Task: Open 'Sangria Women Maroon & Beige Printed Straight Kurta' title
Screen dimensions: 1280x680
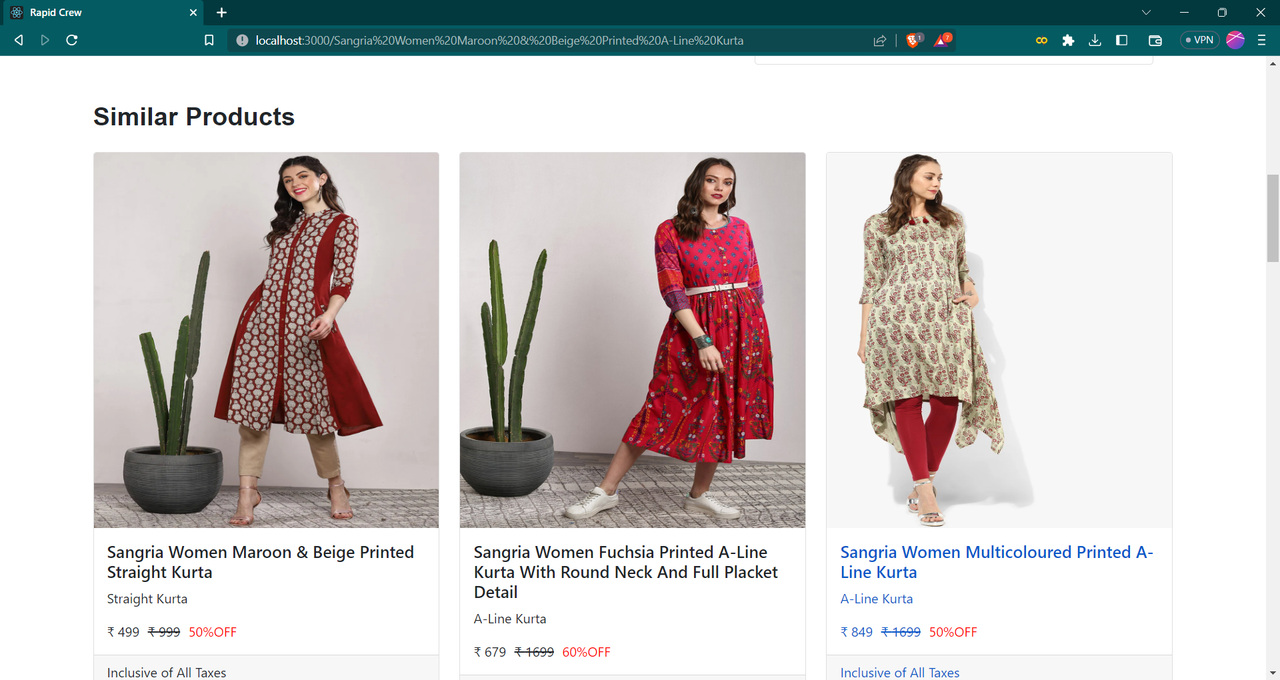Action: pos(261,562)
